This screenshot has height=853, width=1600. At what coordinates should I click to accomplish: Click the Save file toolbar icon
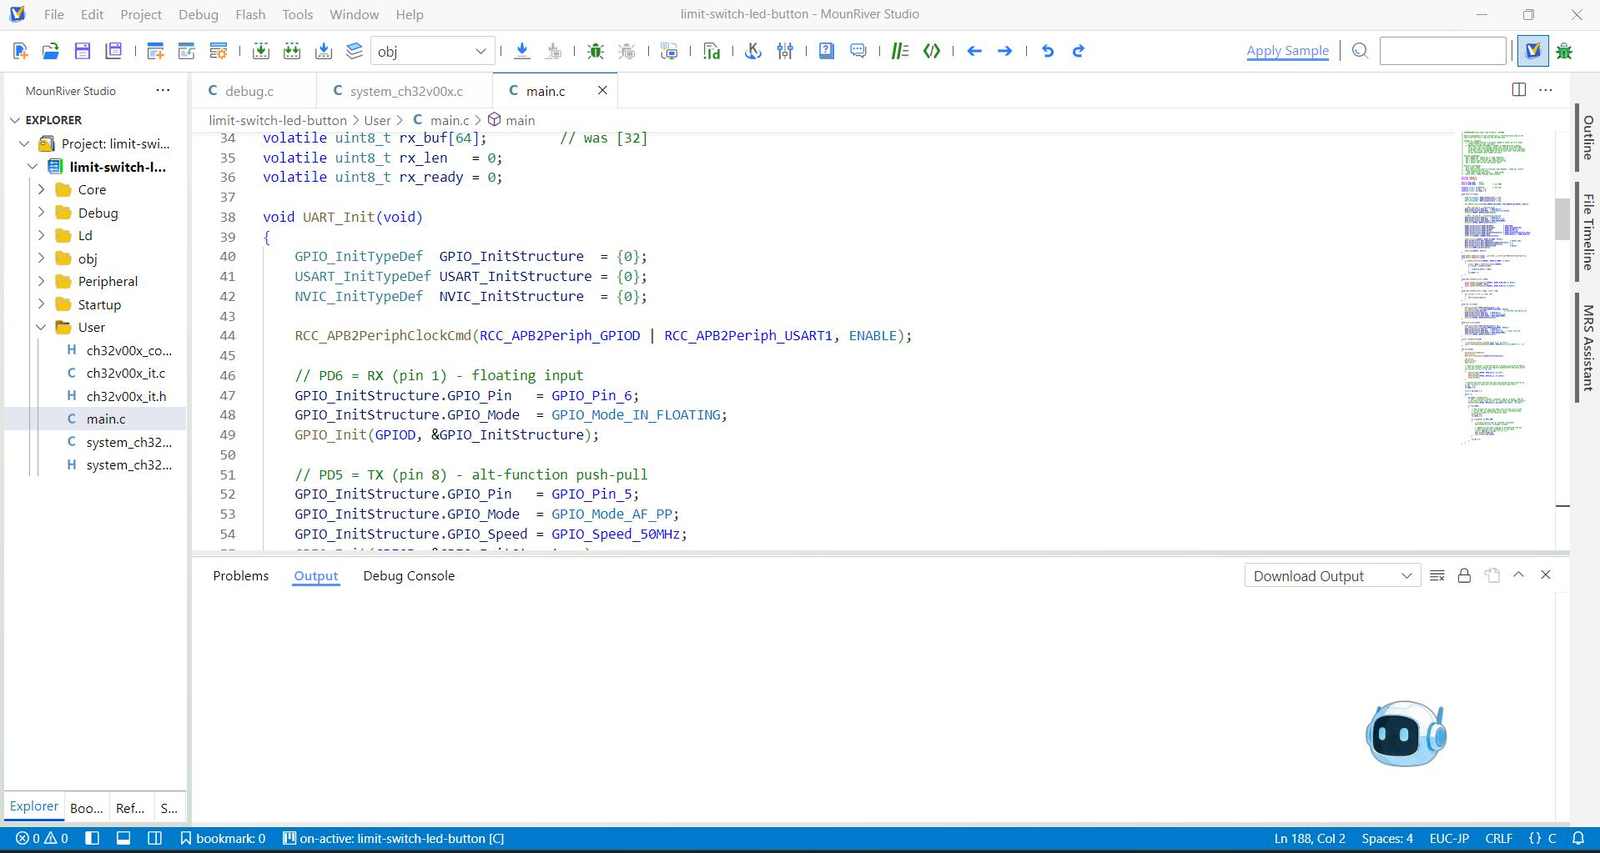tap(83, 51)
